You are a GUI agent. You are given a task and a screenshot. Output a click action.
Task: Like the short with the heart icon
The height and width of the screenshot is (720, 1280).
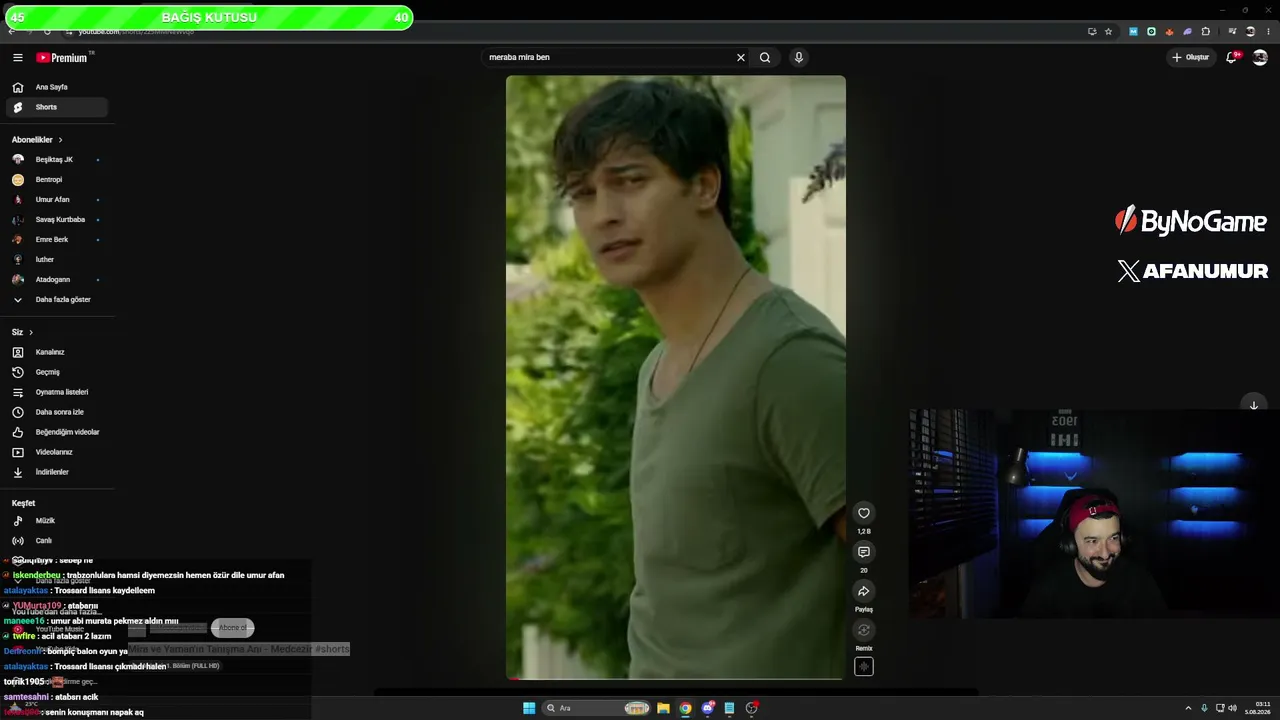(864, 513)
